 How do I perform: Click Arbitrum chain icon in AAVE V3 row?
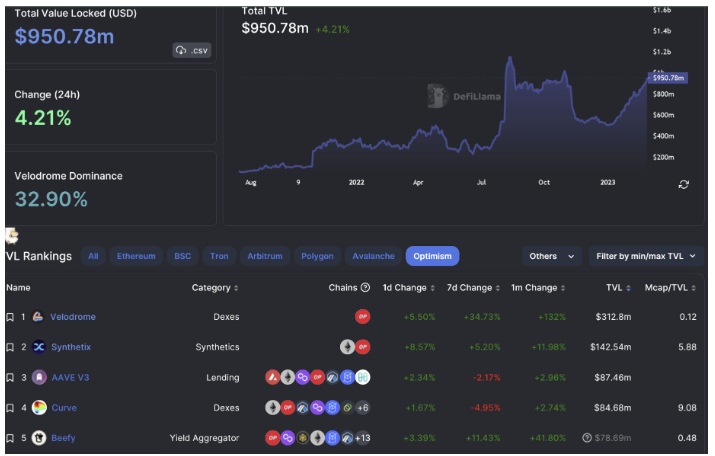[332, 377]
